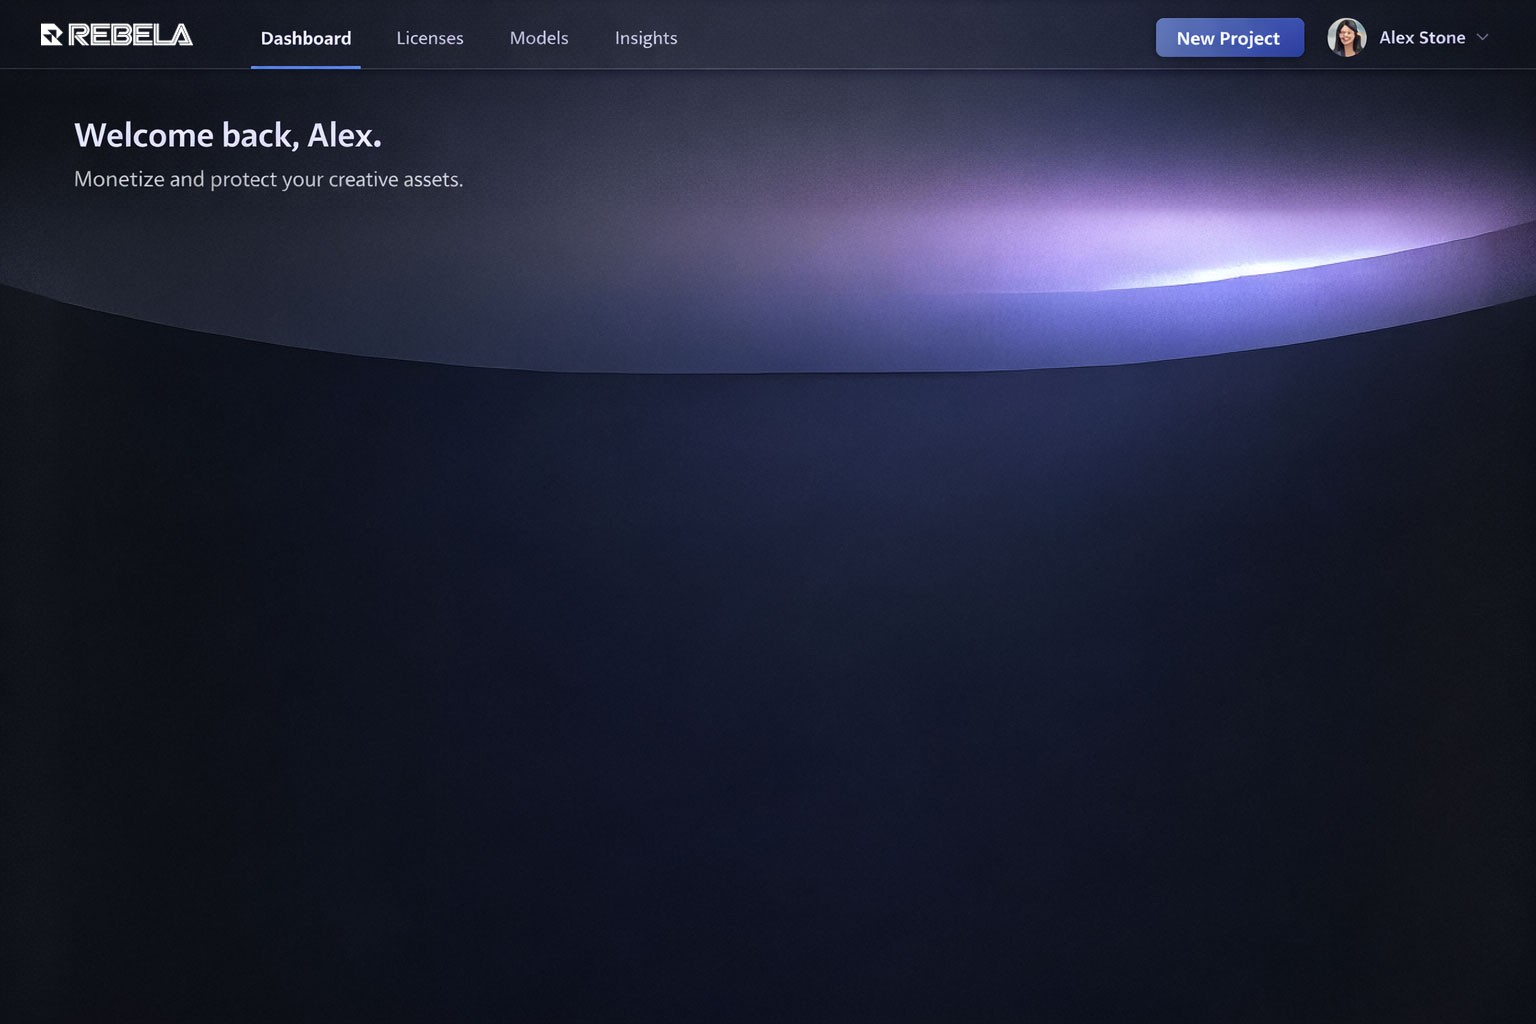The height and width of the screenshot is (1024, 1536).
Task: Open the Dashboard tab
Action: pos(306,38)
